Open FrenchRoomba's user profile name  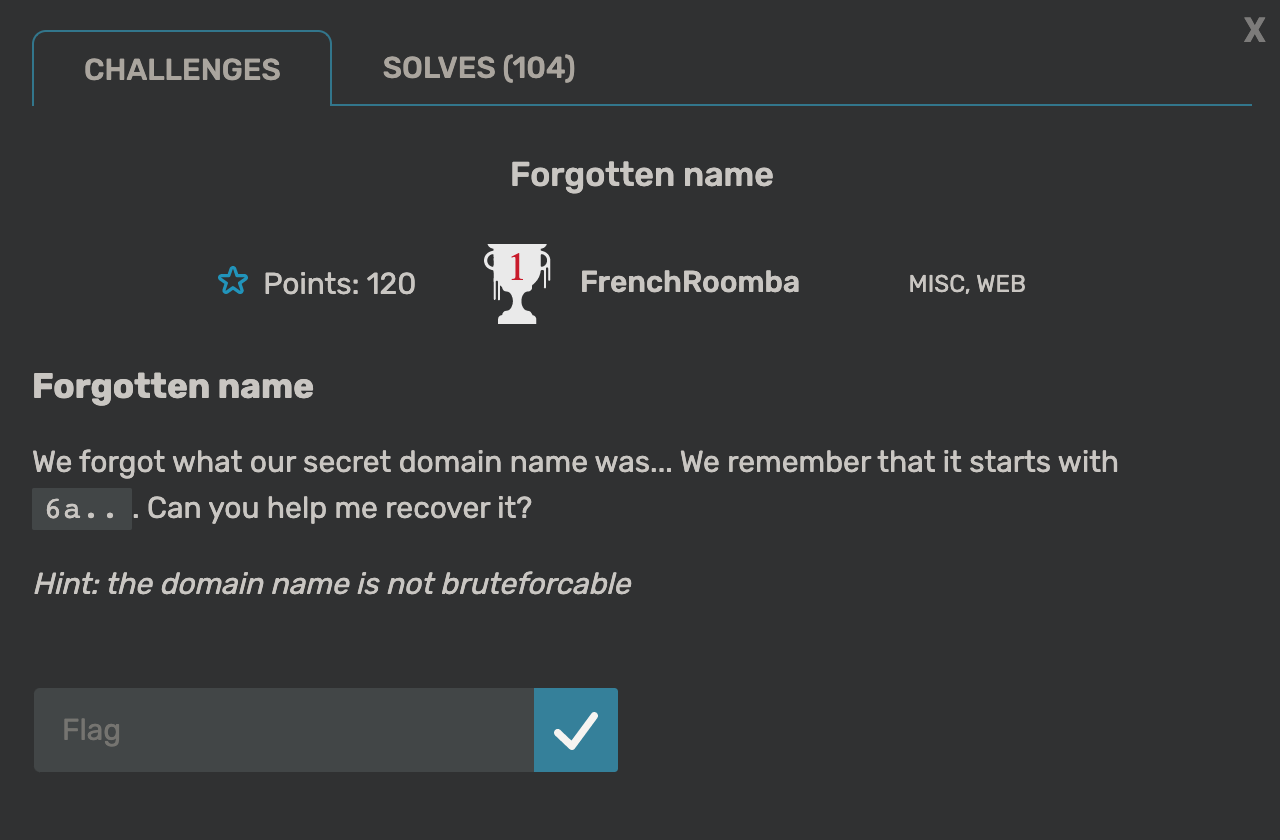690,282
